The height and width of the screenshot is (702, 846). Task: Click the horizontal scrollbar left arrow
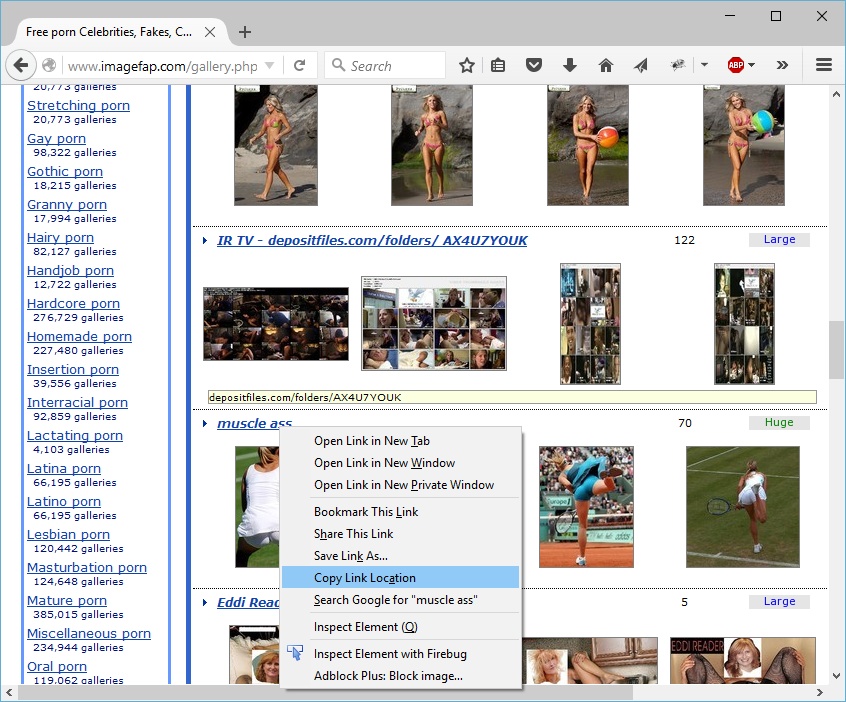[9, 692]
